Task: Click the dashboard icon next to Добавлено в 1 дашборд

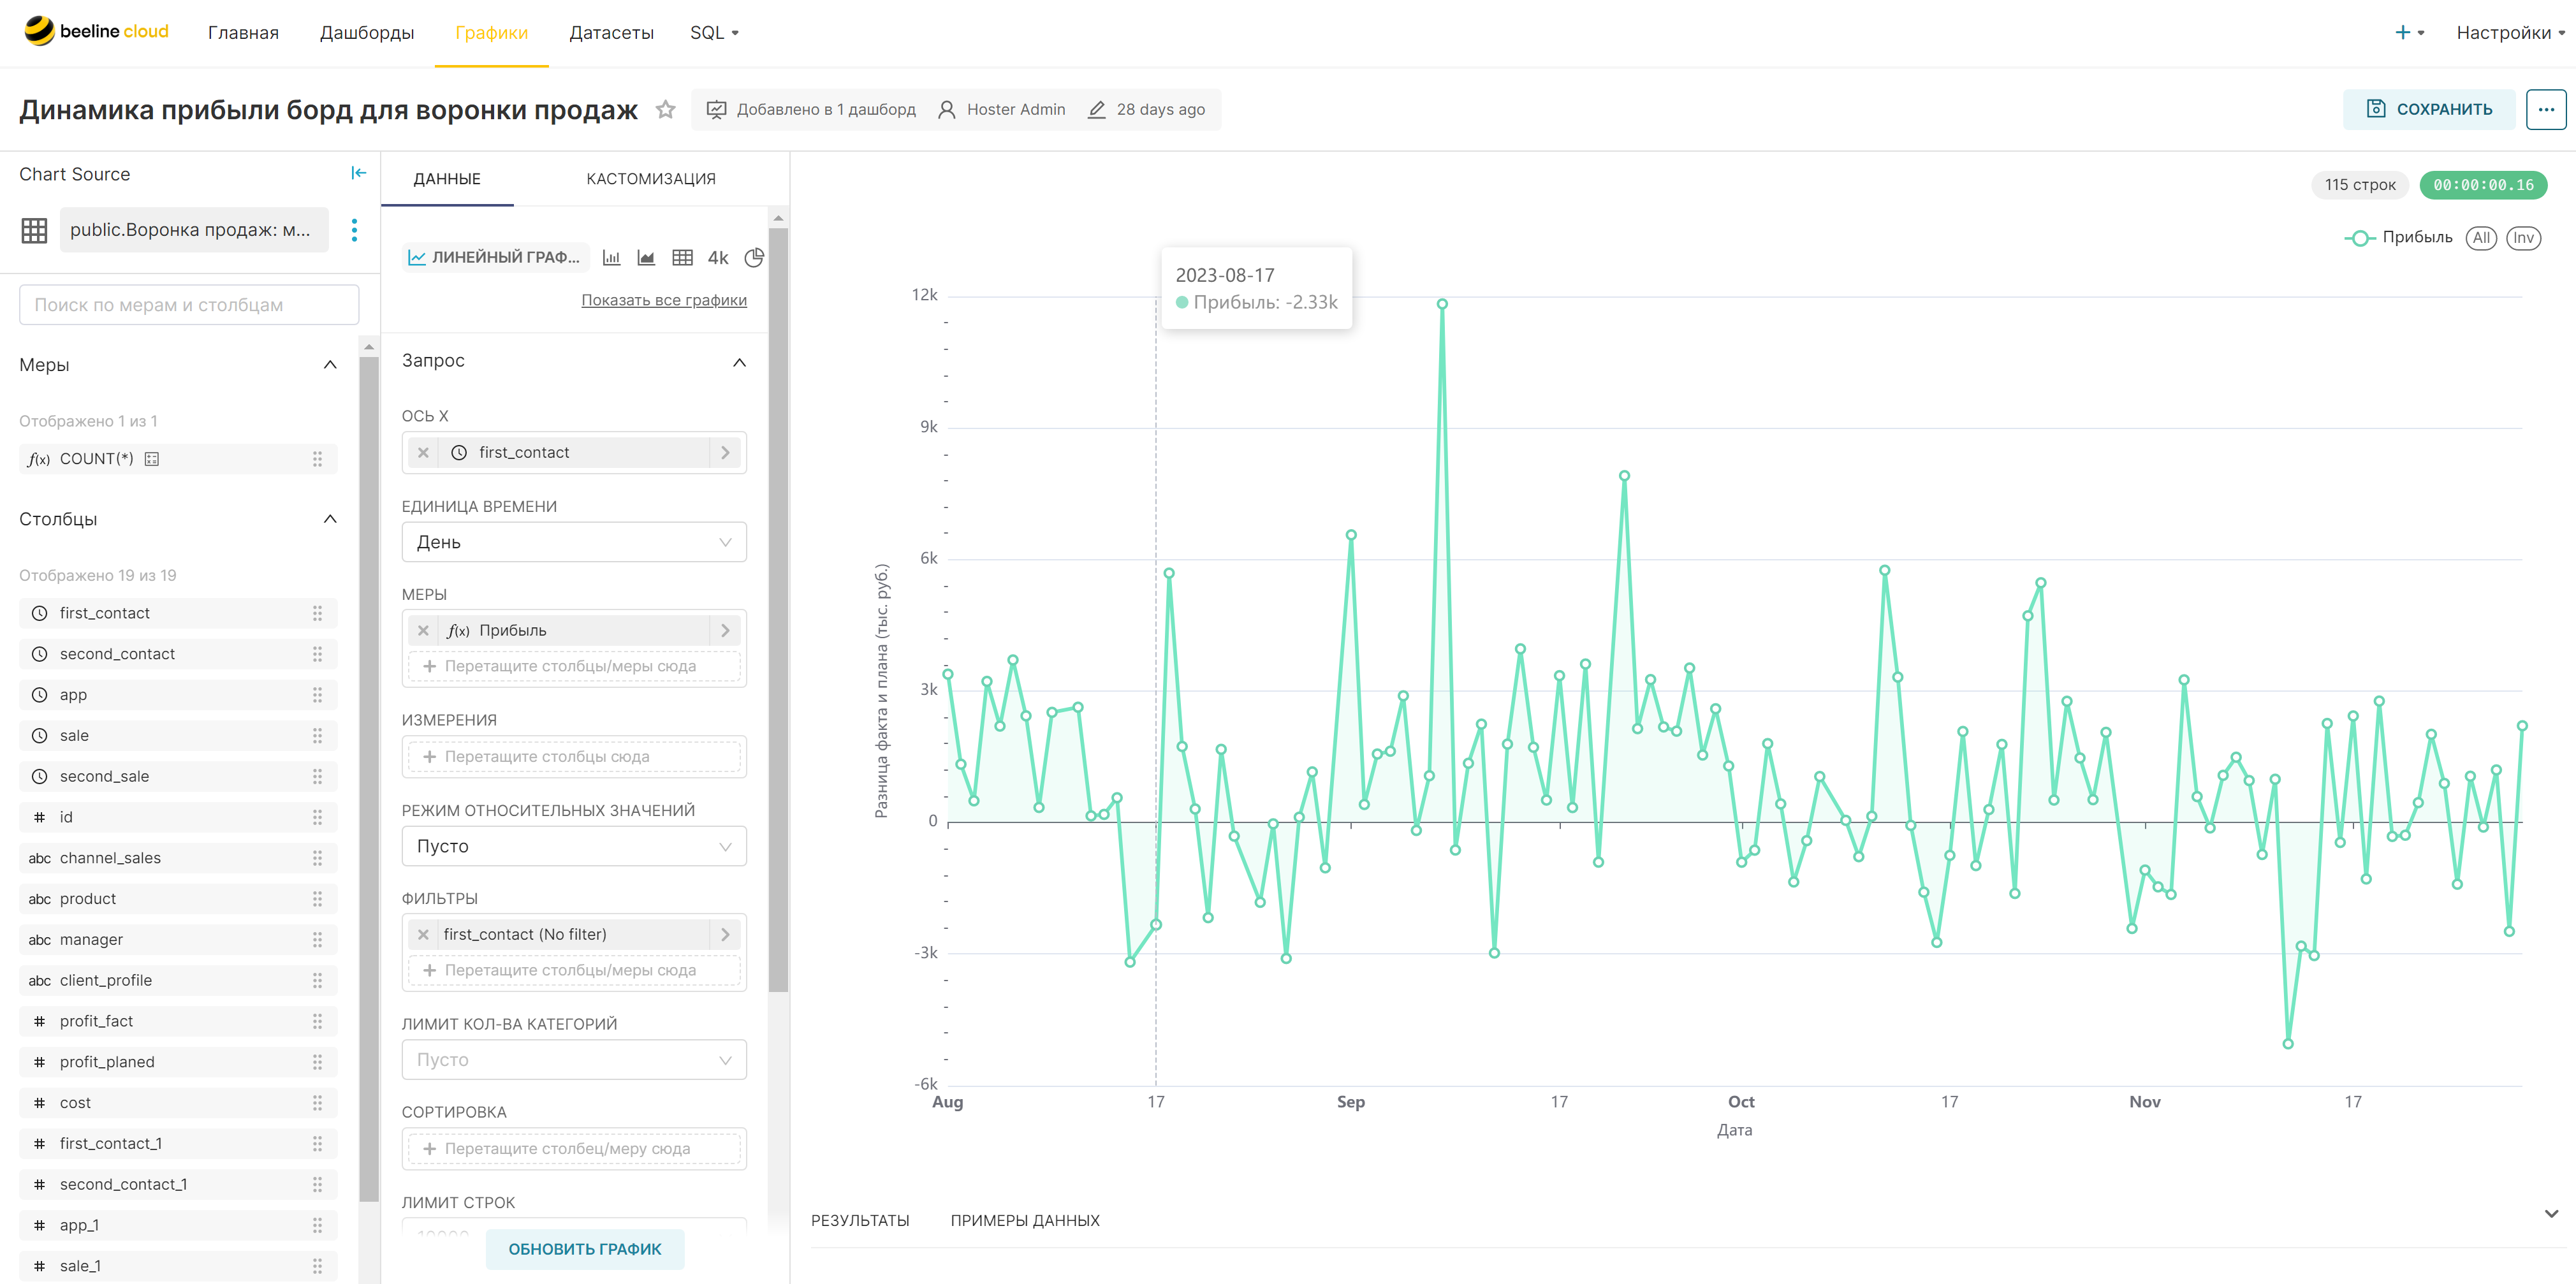Action: pos(716,109)
